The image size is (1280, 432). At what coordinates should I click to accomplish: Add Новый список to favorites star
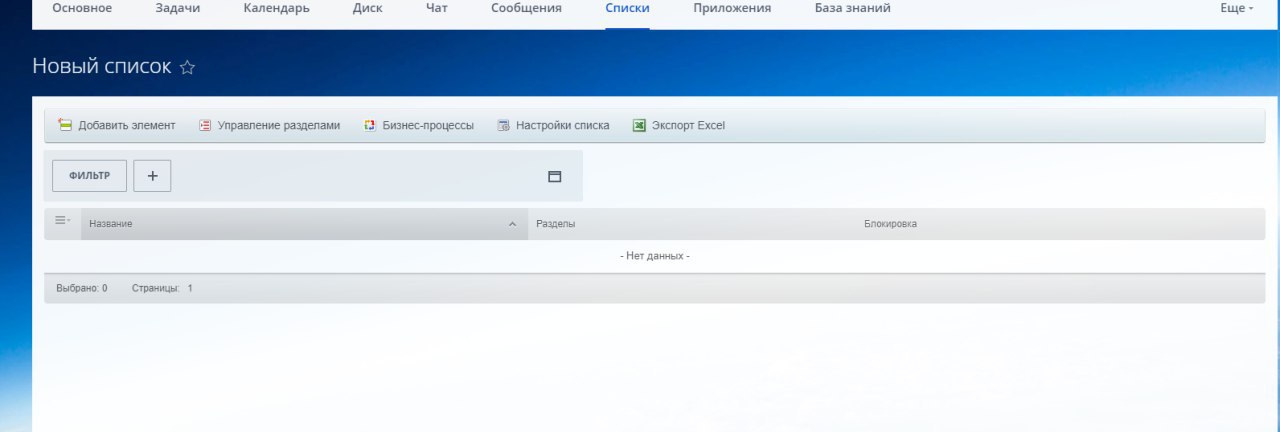187,68
